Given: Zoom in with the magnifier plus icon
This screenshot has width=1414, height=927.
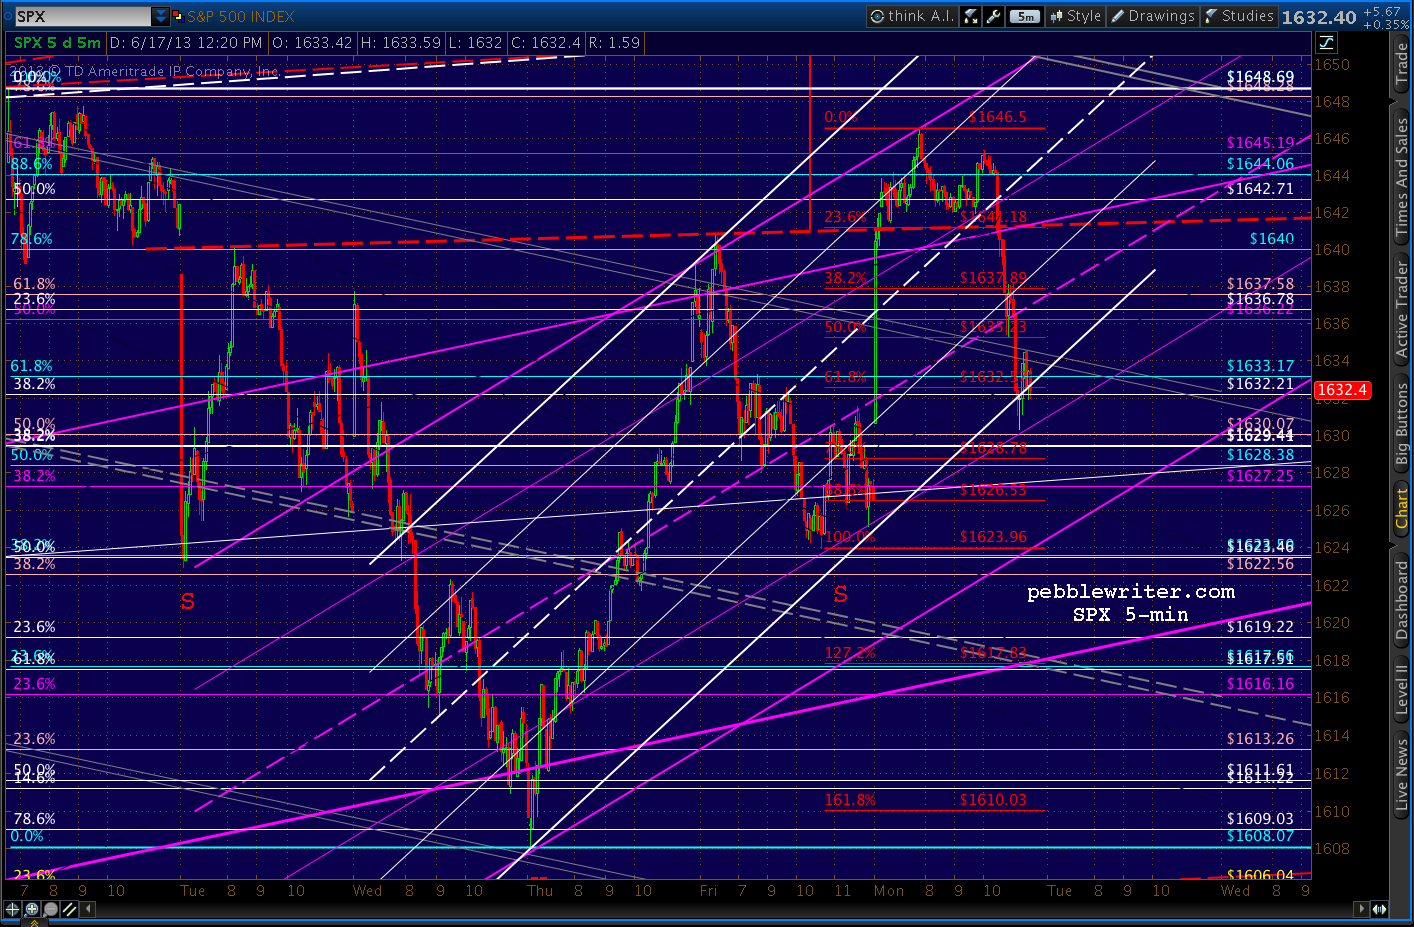Looking at the screenshot, I should 31,909.
